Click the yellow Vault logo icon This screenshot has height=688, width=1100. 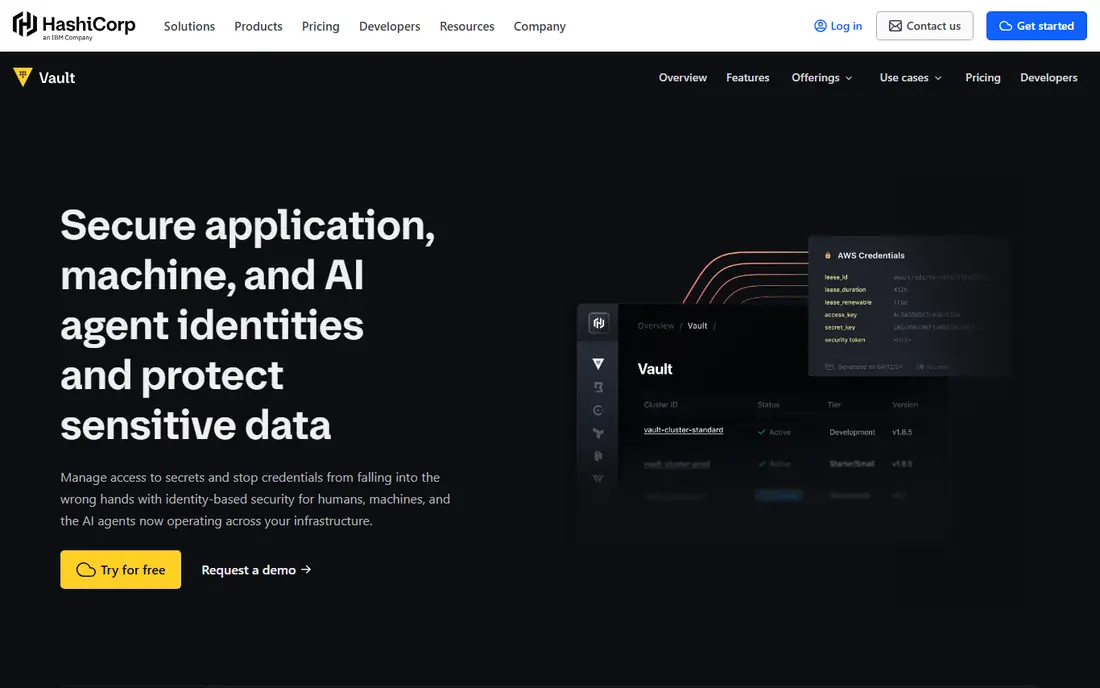tap(22, 77)
